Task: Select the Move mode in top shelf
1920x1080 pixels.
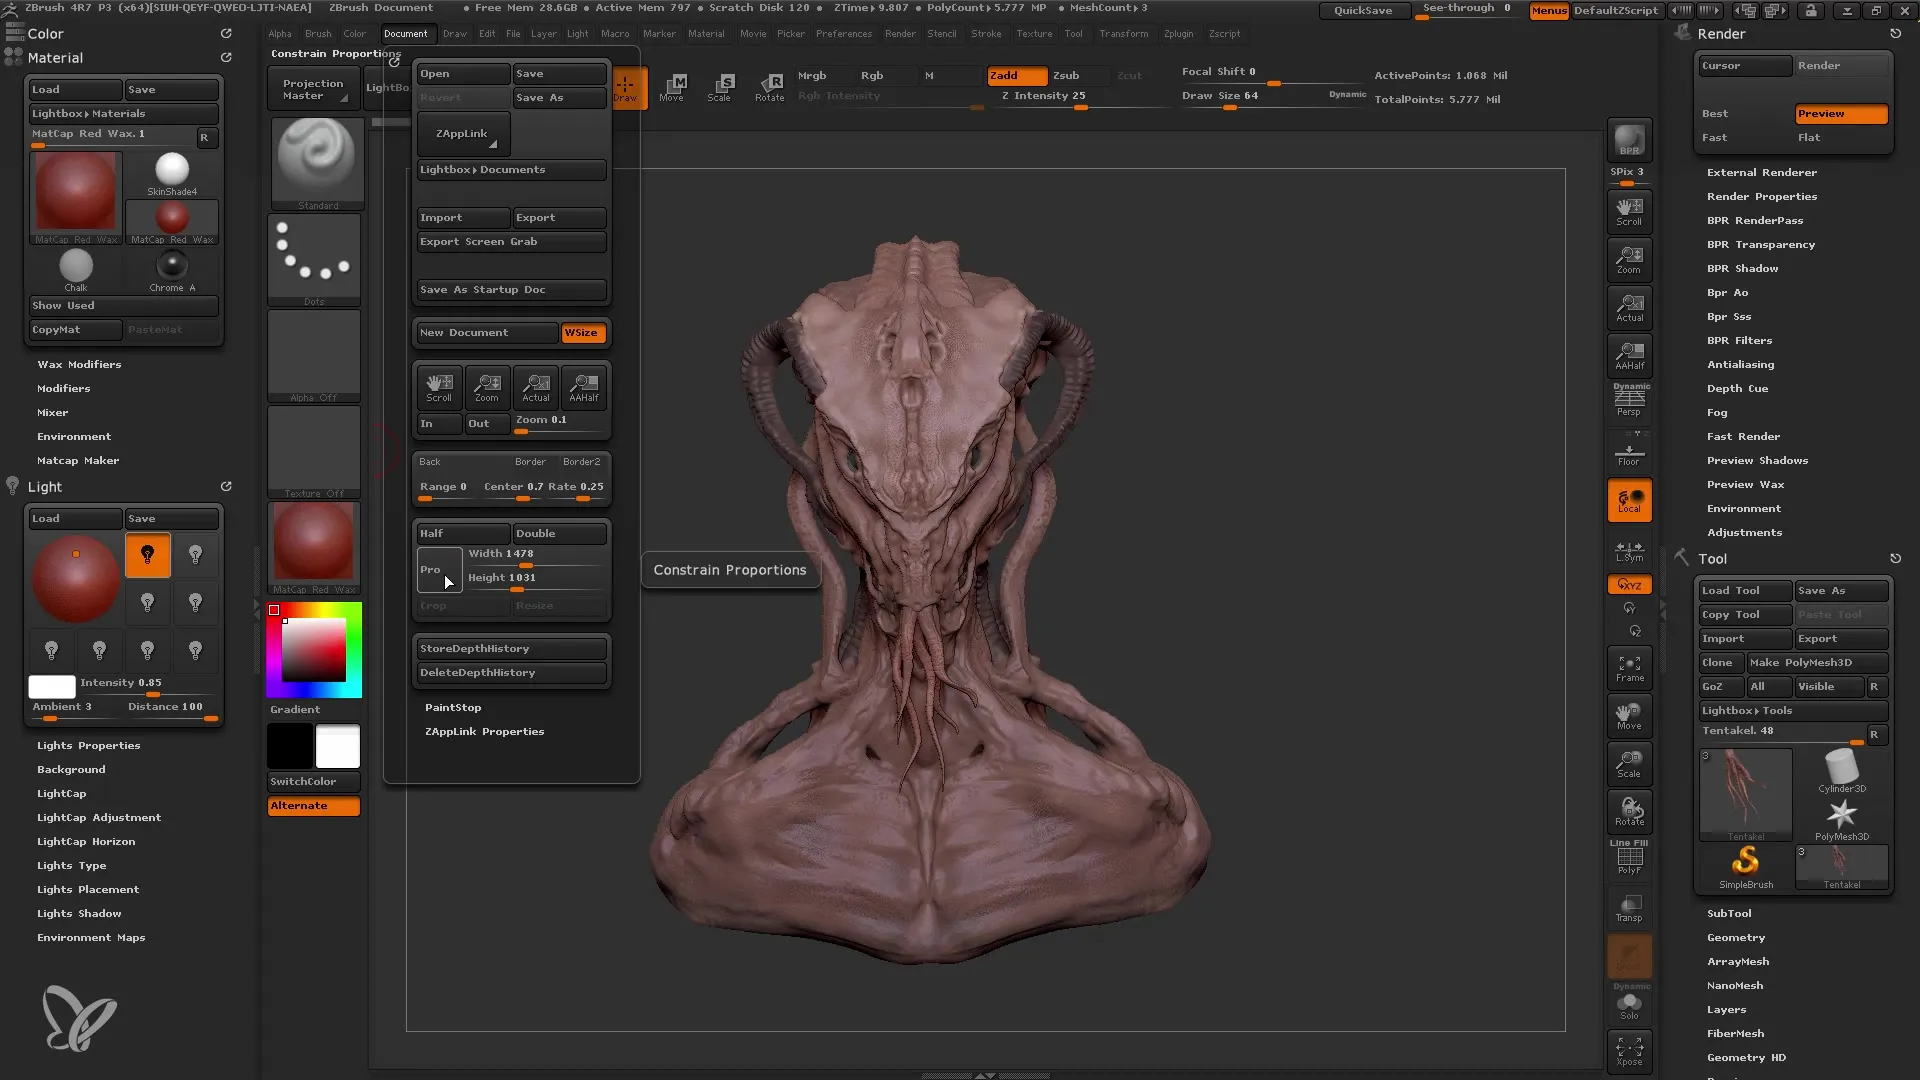Action: (x=672, y=88)
